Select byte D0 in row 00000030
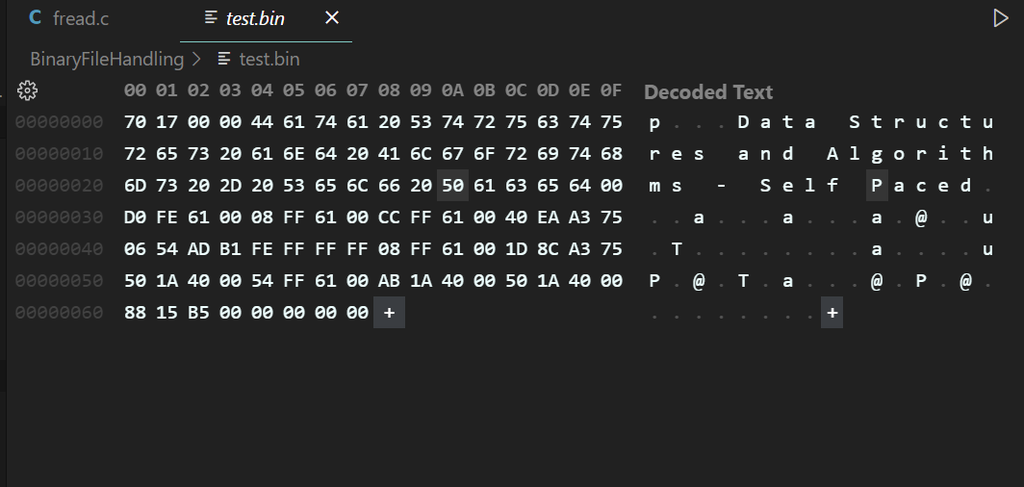The image size is (1024, 487). click(135, 217)
